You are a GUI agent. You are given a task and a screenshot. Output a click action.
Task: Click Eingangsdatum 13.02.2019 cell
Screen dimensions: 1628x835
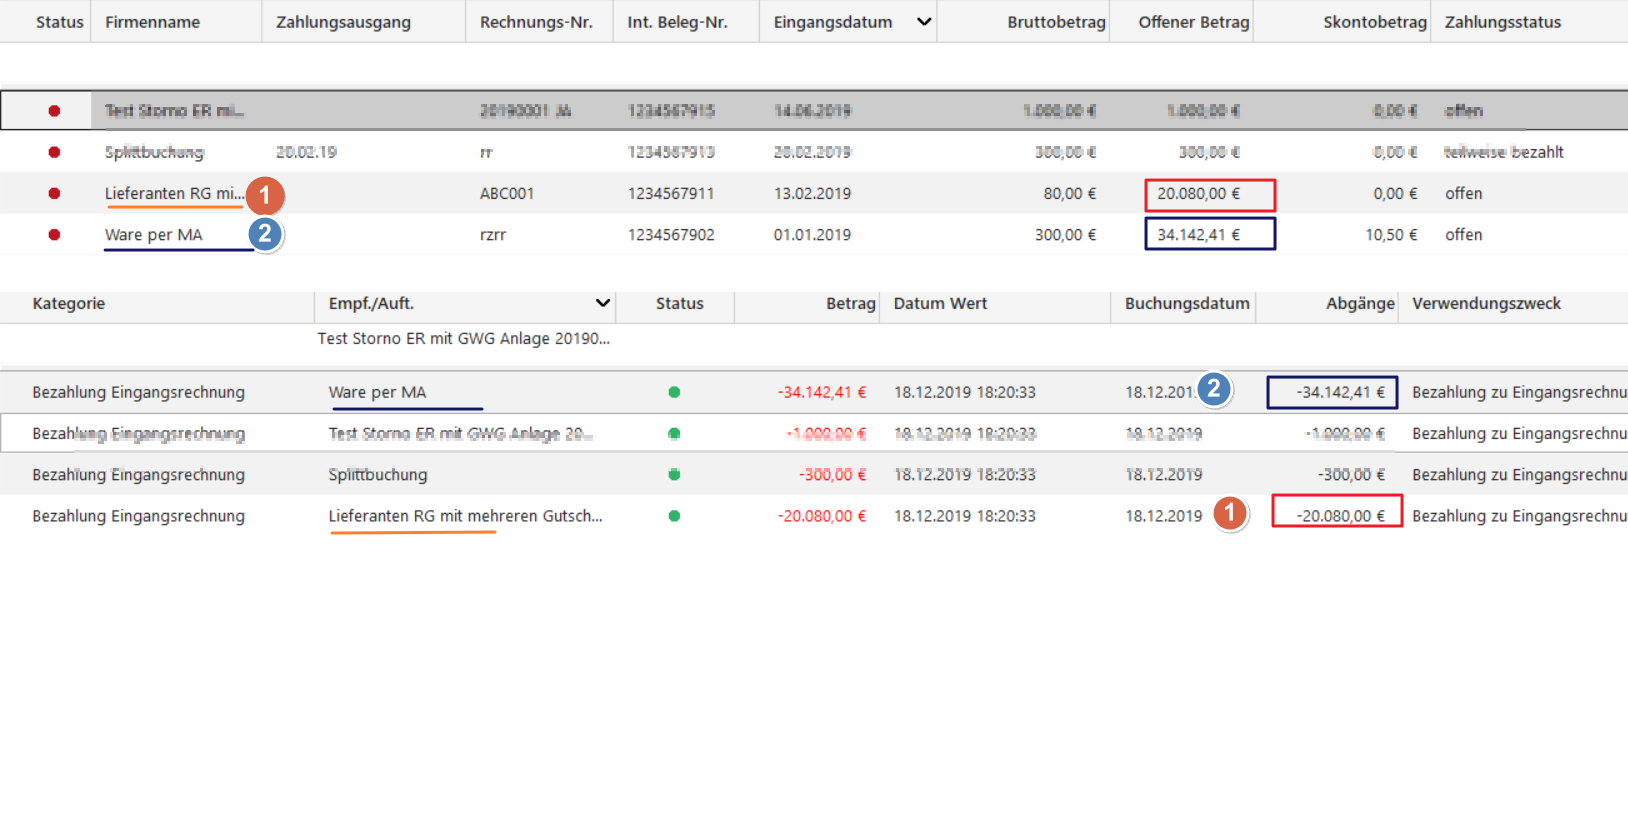click(x=812, y=193)
